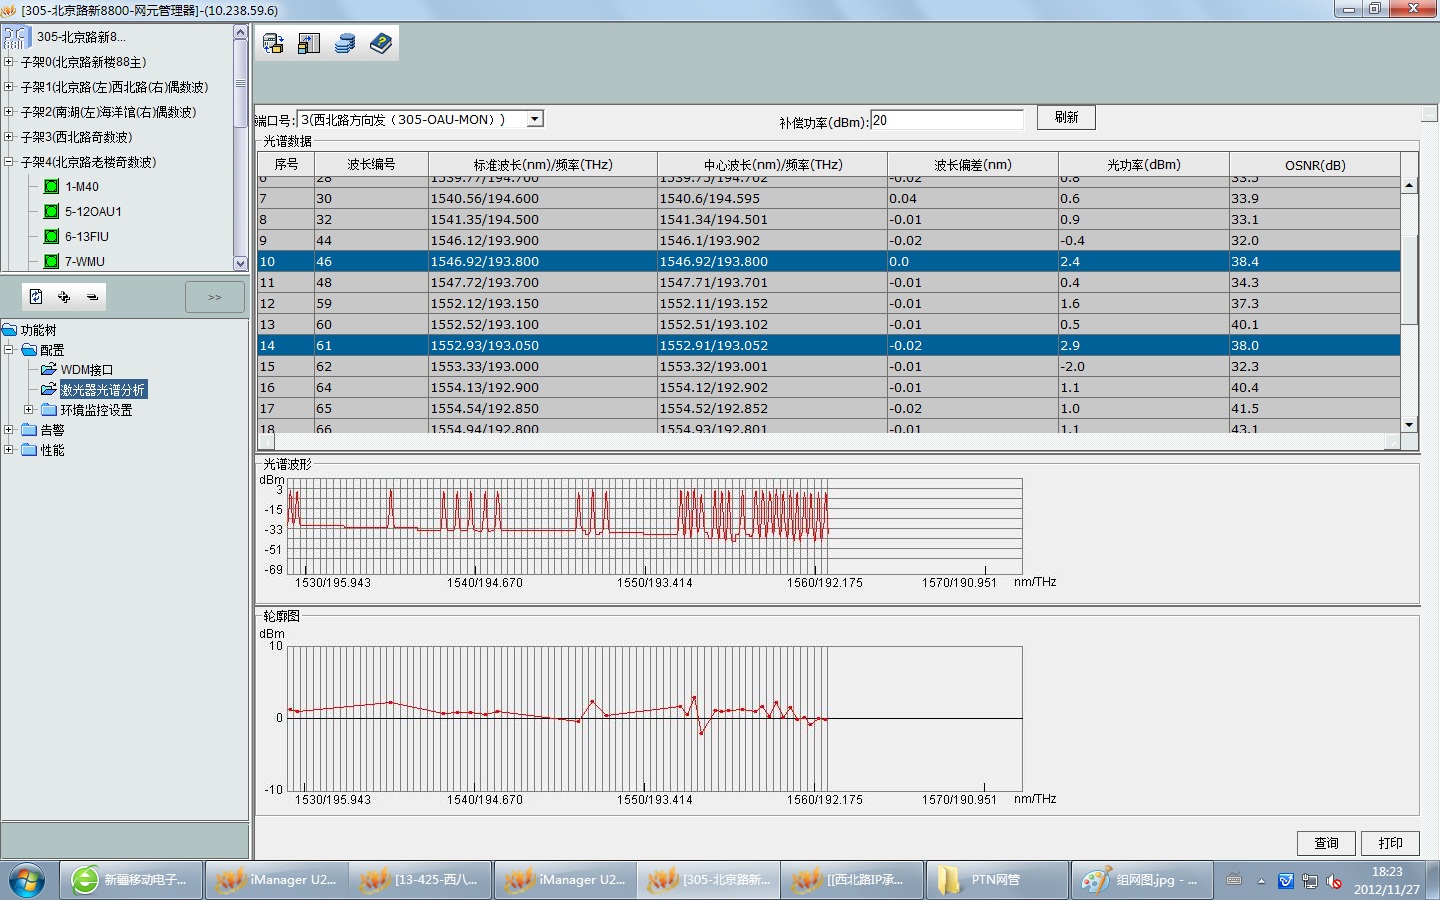The height and width of the screenshot is (900, 1440).
Task: Click the 打印 print button
Action: pos(1390,843)
